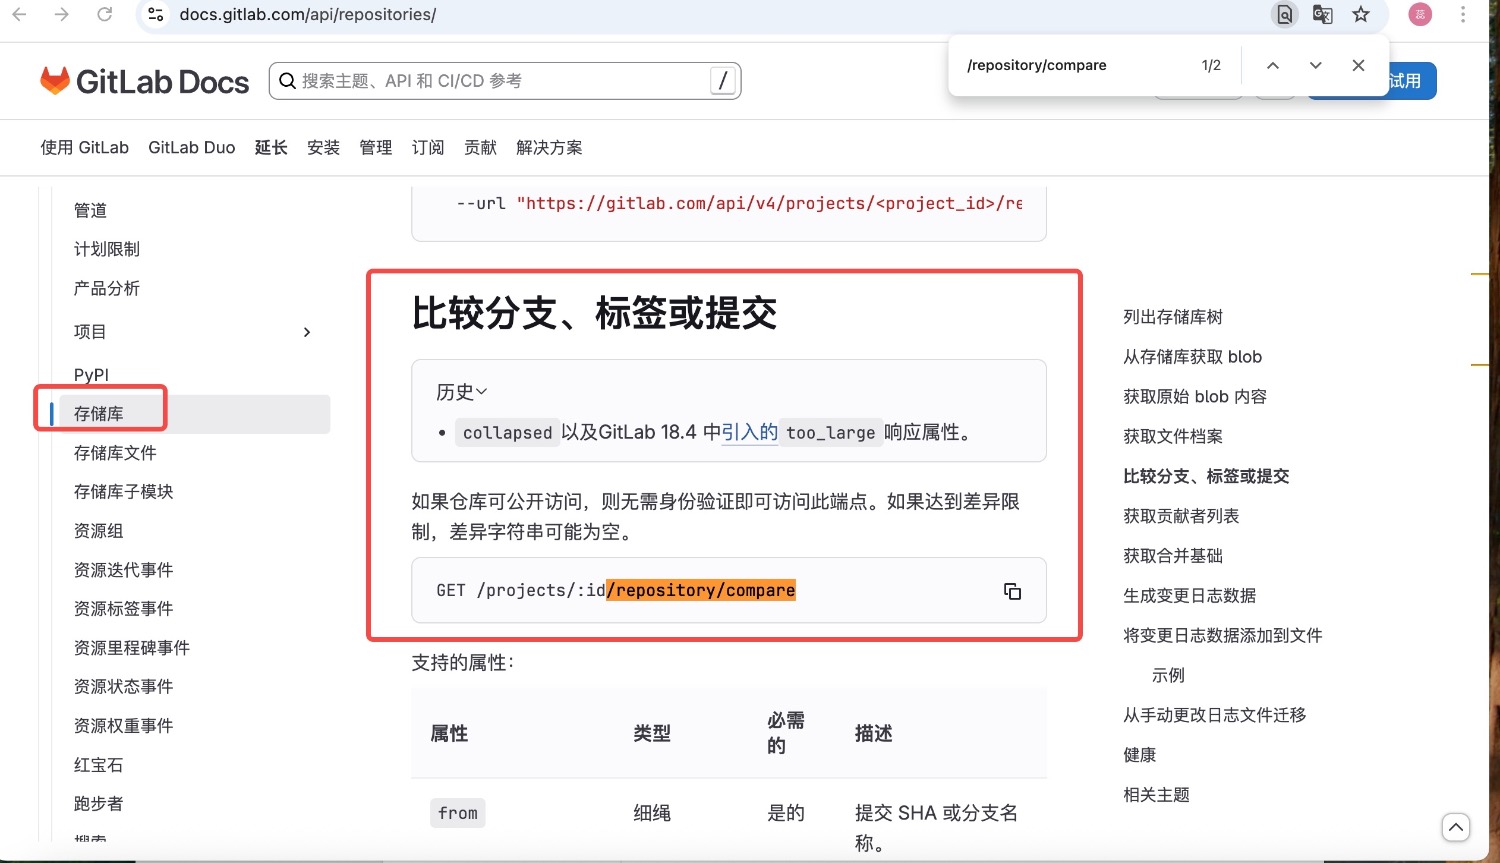
Task: Click the GitLab Docs logo
Action: 144,81
